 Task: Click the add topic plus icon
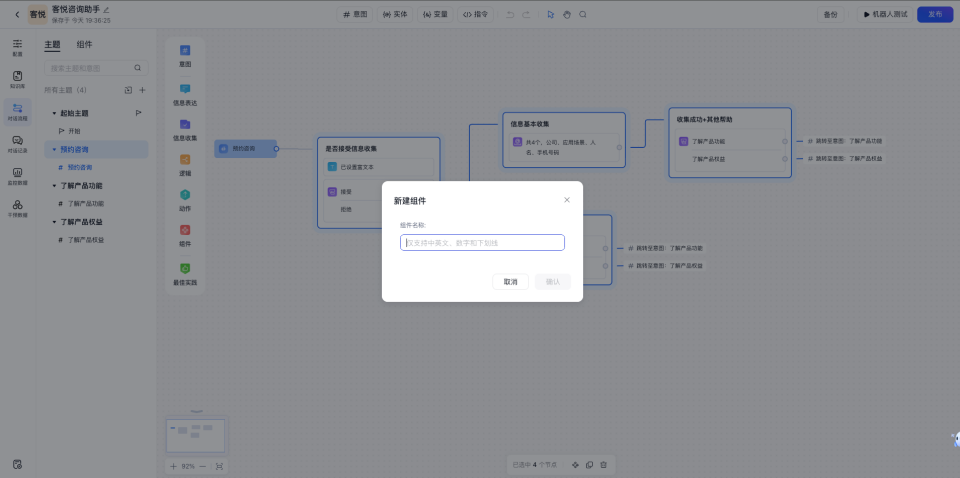point(142,90)
